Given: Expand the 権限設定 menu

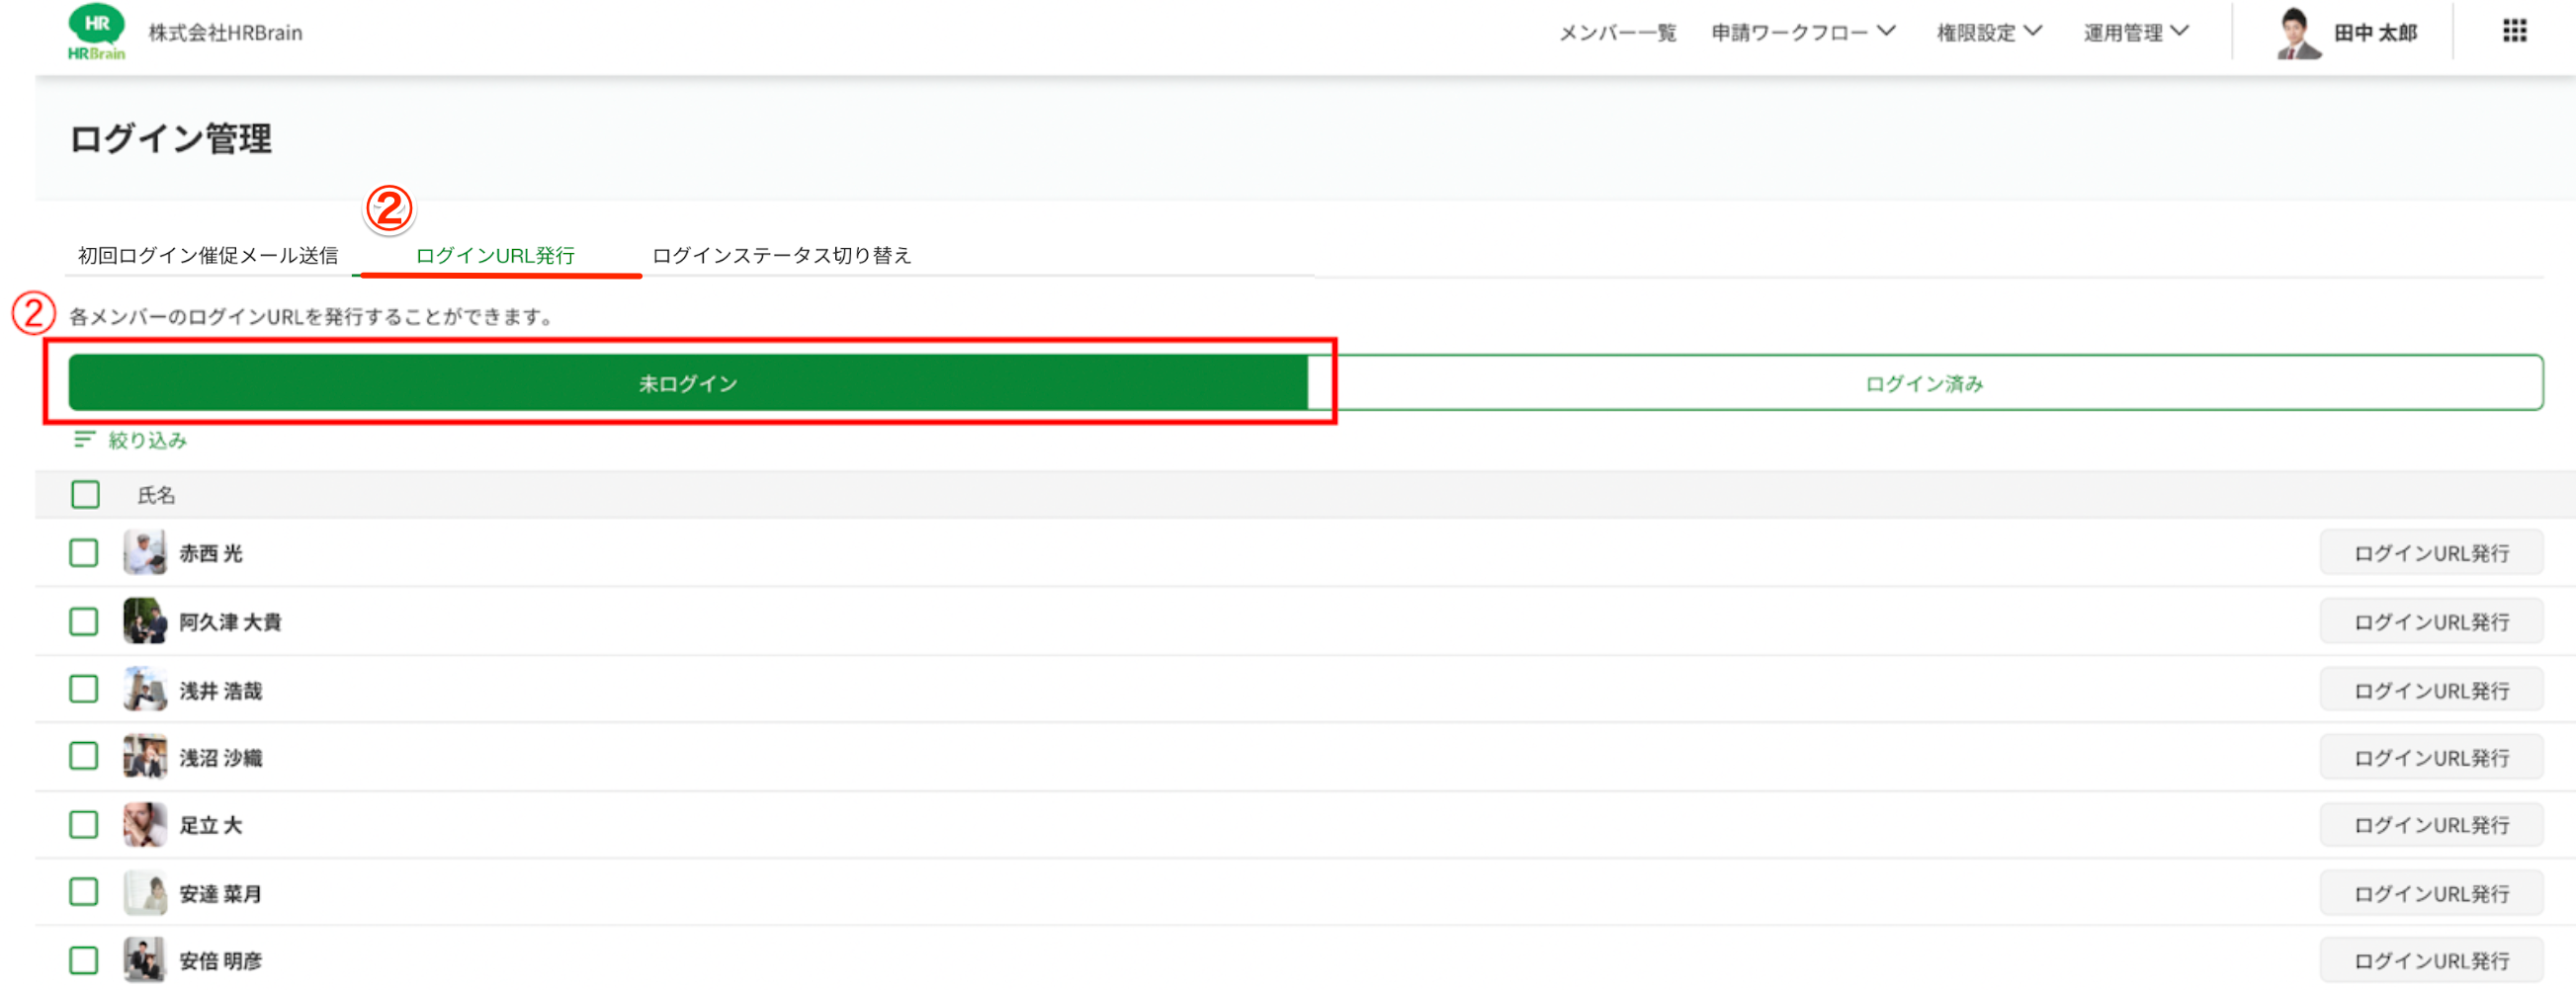Looking at the screenshot, I should click(x=1988, y=33).
